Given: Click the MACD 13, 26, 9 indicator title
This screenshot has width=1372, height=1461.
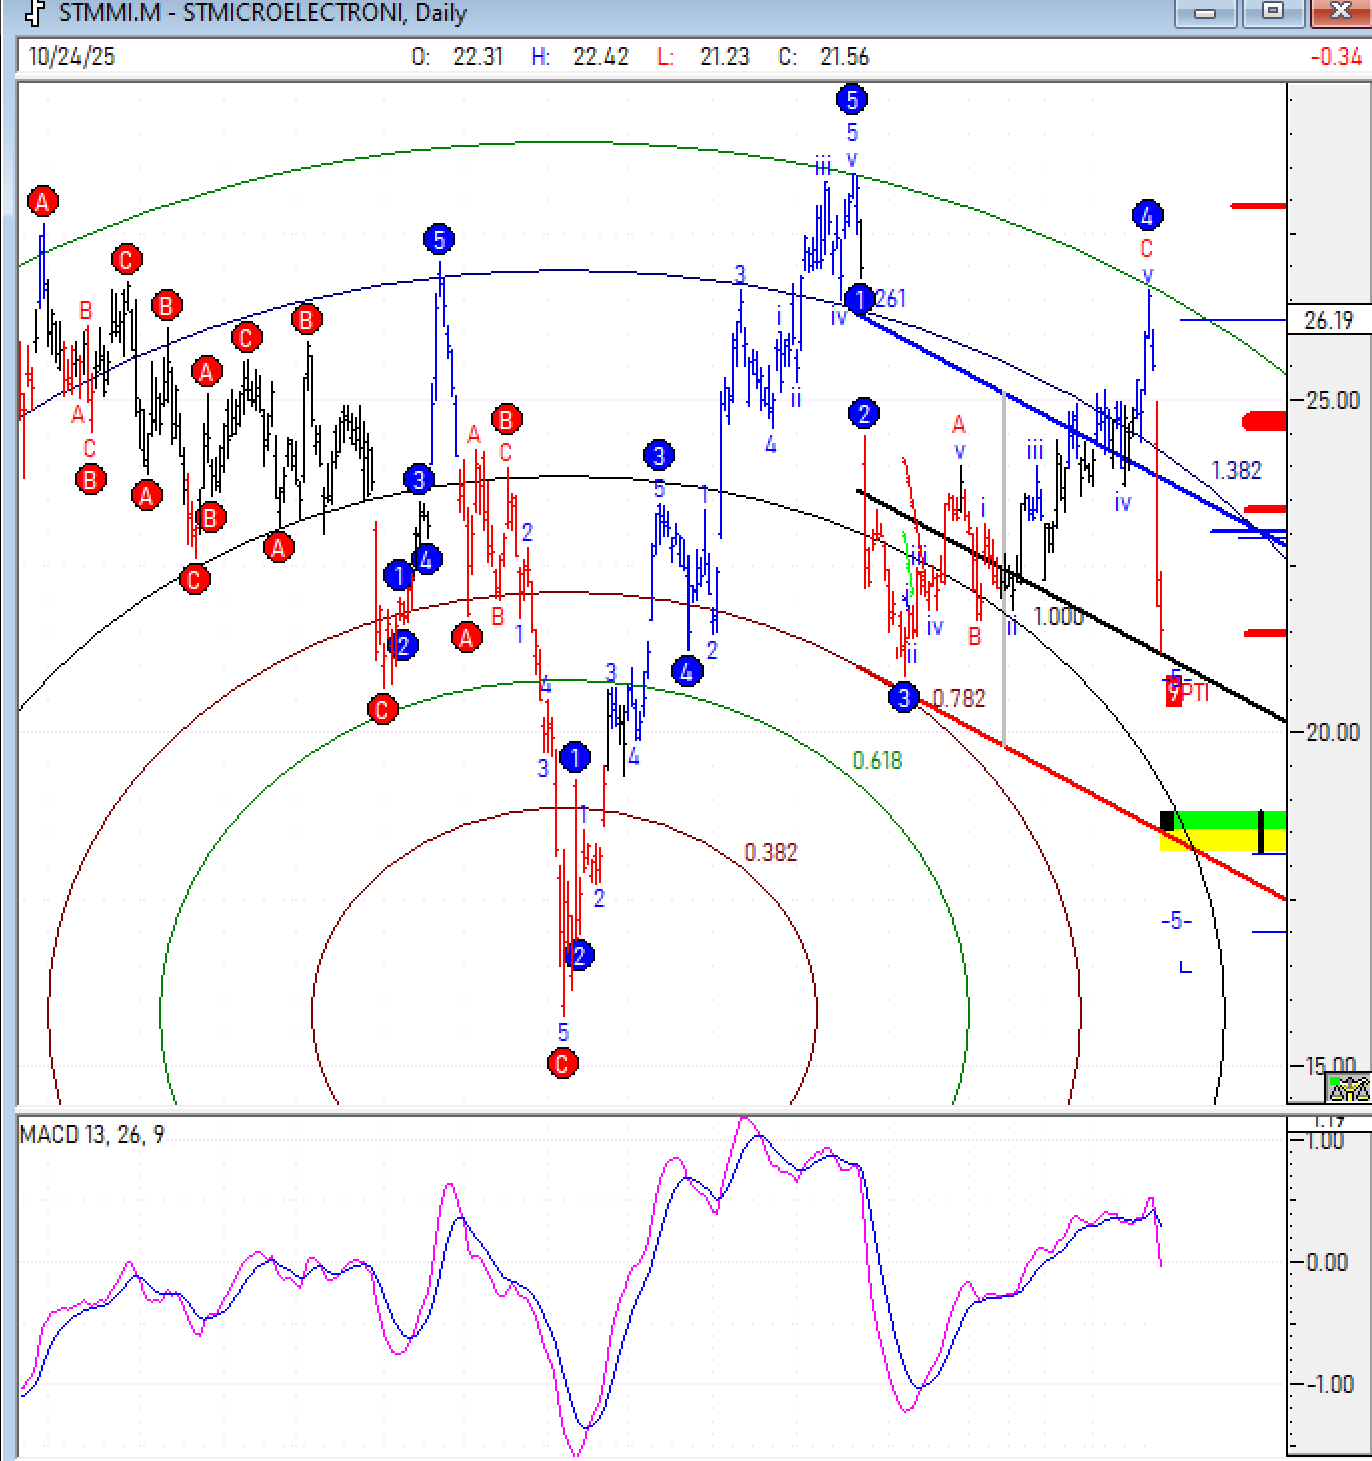Looking at the screenshot, I should pos(92,1135).
